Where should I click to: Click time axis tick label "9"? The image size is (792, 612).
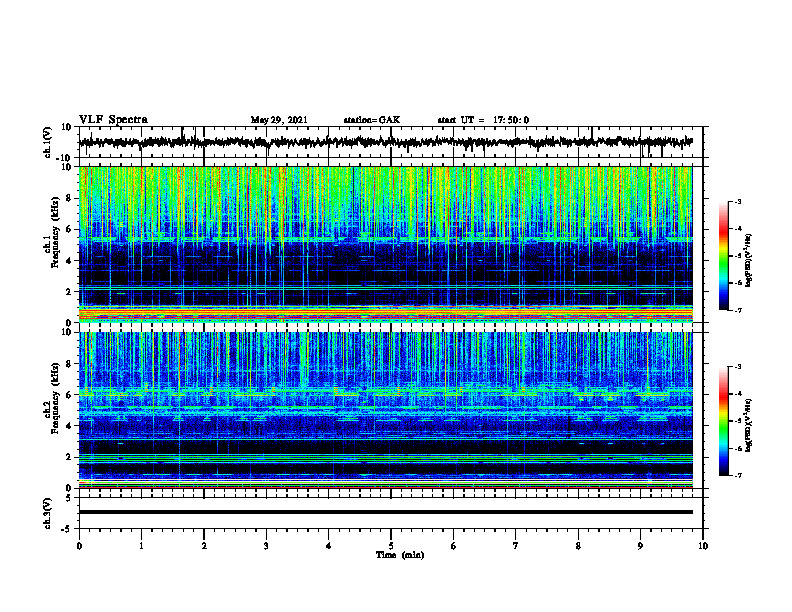pyautogui.click(x=640, y=546)
